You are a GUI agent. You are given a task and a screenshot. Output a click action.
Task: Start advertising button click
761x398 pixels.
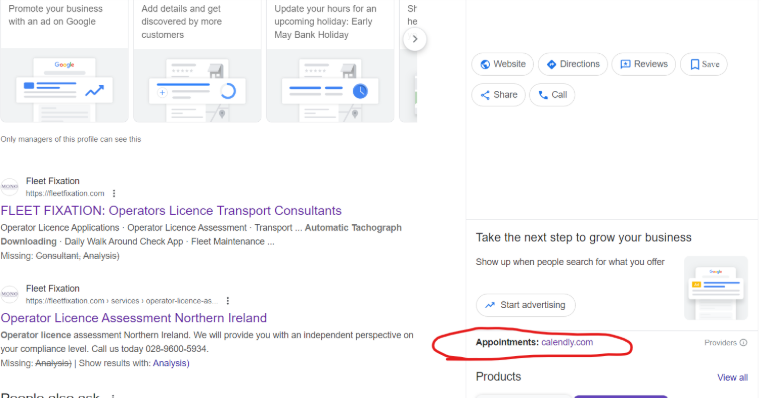pyautogui.click(x=526, y=305)
